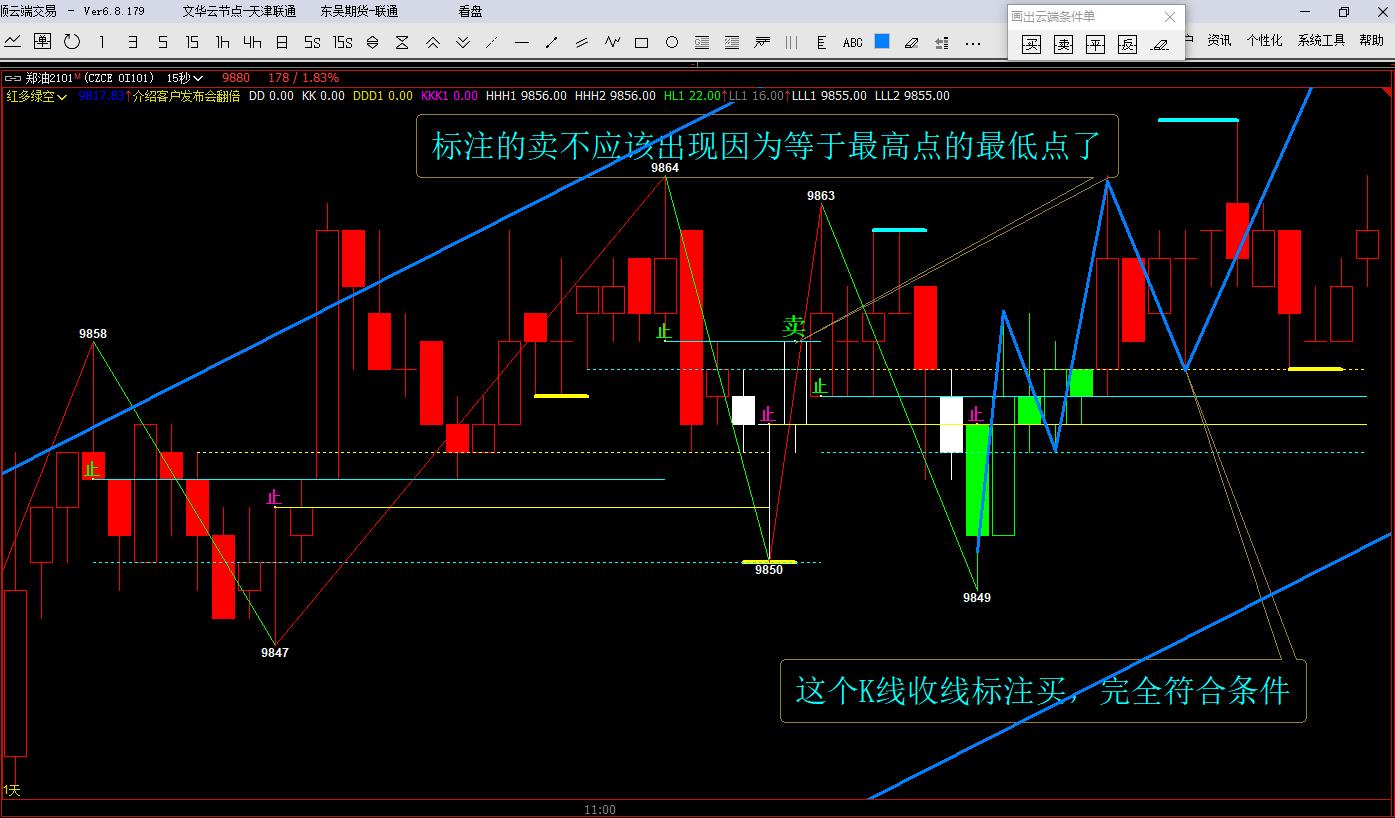Image resolution: width=1395 pixels, height=818 pixels.
Task: Switch chart to 4h period
Action: [x=252, y=42]
